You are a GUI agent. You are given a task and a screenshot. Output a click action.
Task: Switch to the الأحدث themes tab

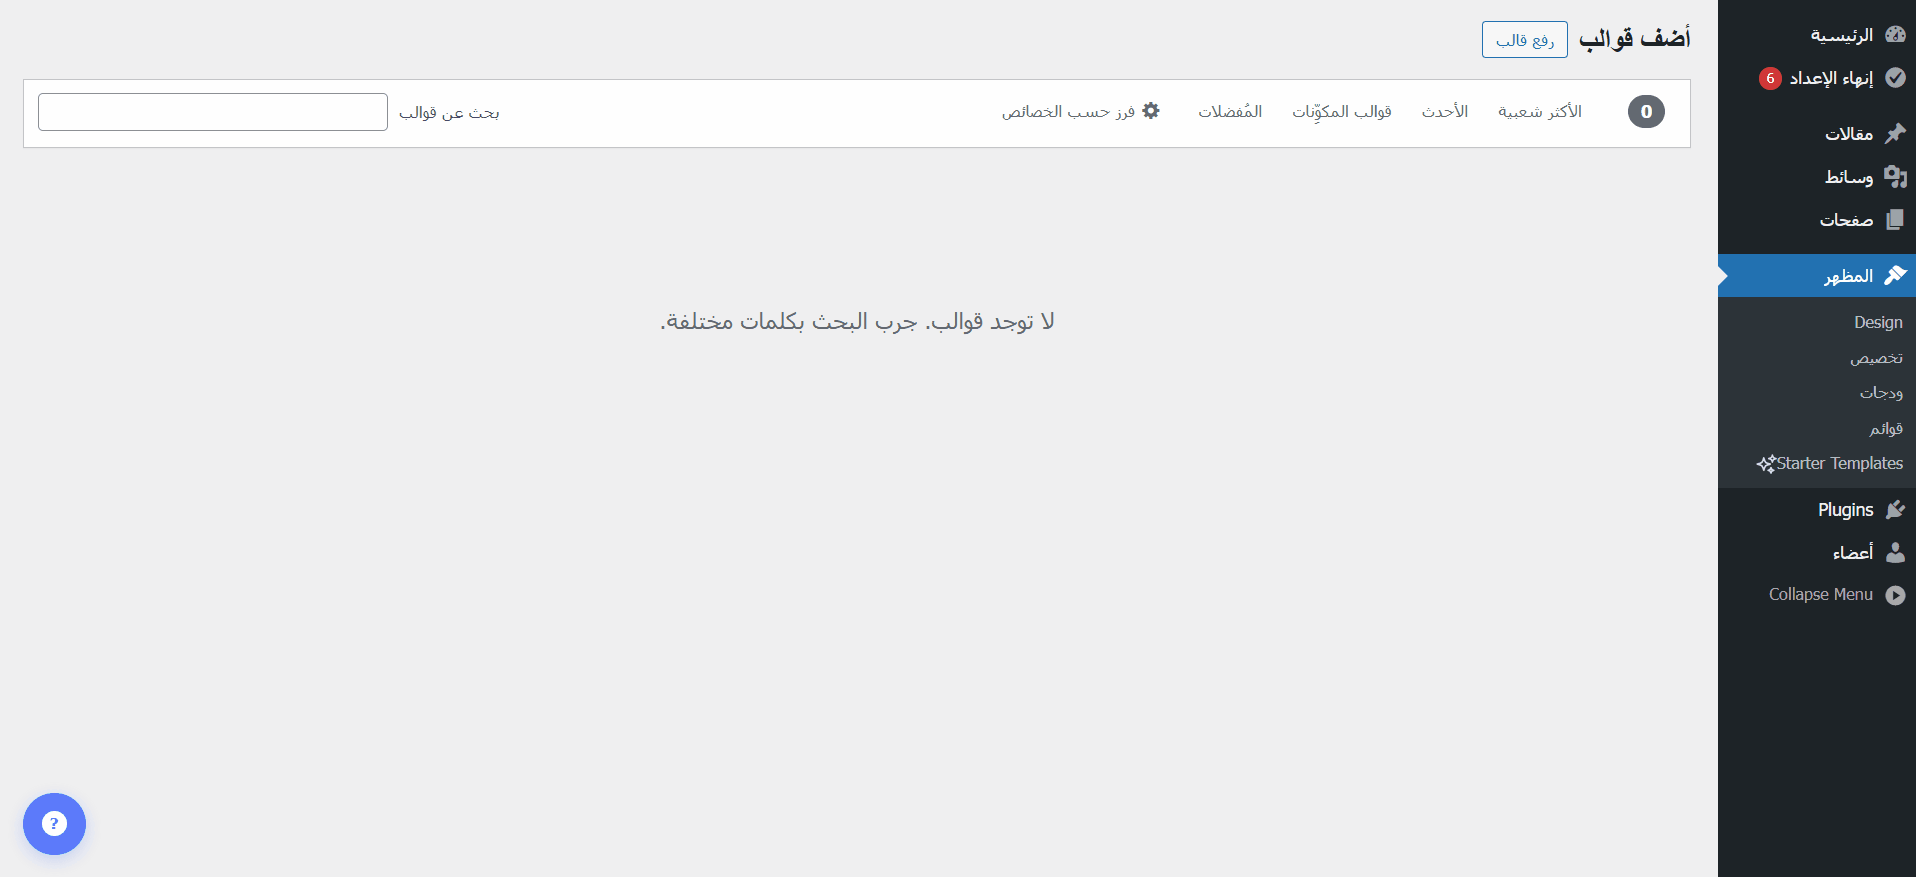point(1444,112)
